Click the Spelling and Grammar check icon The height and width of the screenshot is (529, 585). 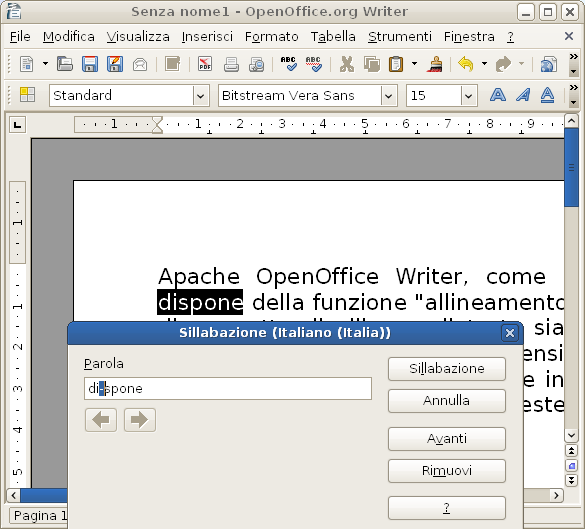(288, 64)
